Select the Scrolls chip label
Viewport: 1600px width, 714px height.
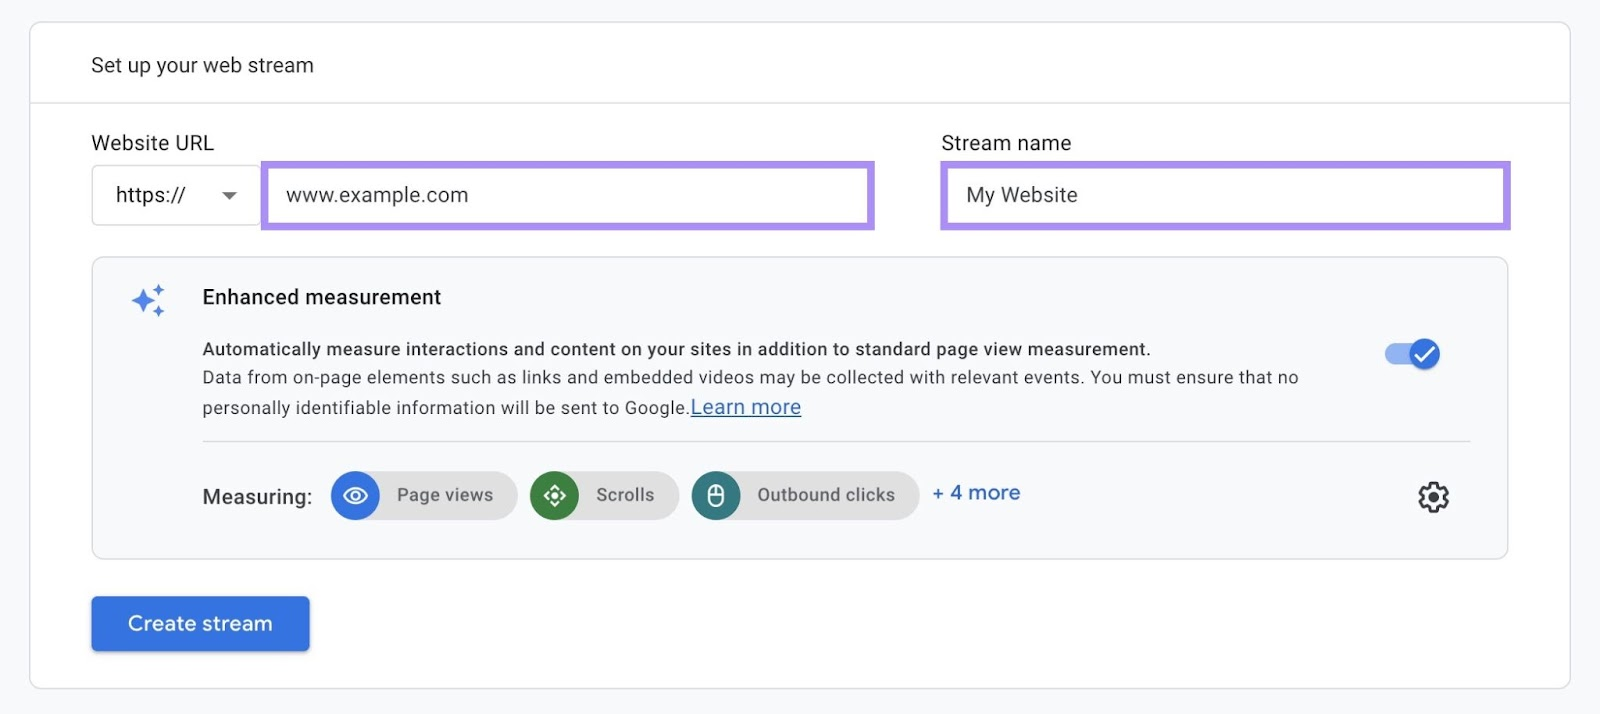coord(625,495)
